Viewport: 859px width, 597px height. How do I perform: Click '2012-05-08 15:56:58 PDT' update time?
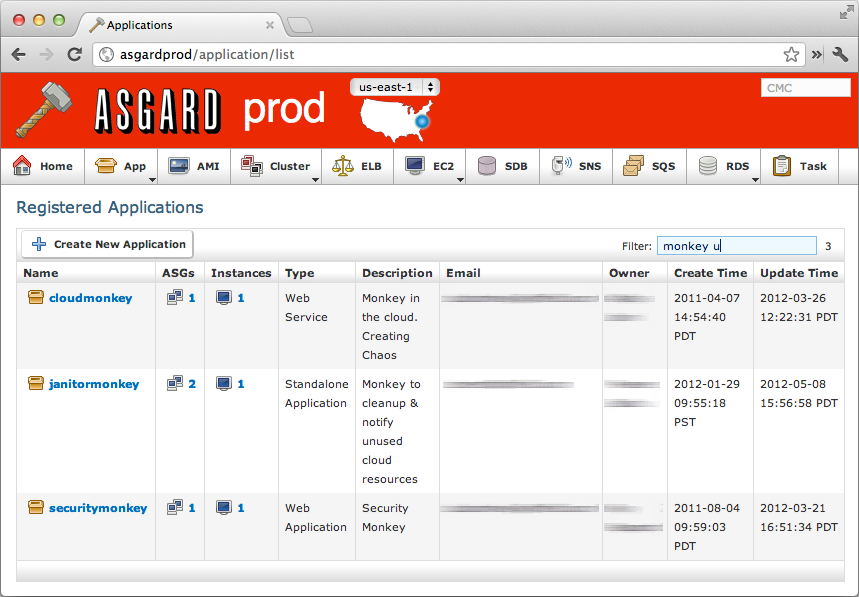point(799,393)
